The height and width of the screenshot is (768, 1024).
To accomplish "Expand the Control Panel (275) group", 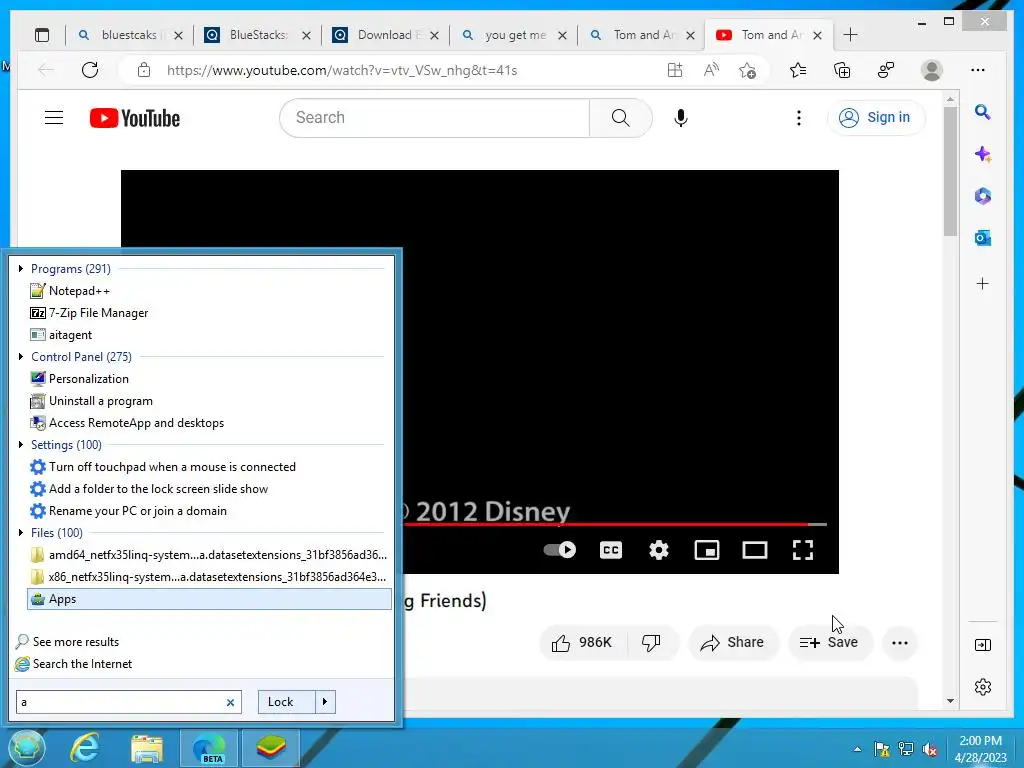I will (22, 357).
